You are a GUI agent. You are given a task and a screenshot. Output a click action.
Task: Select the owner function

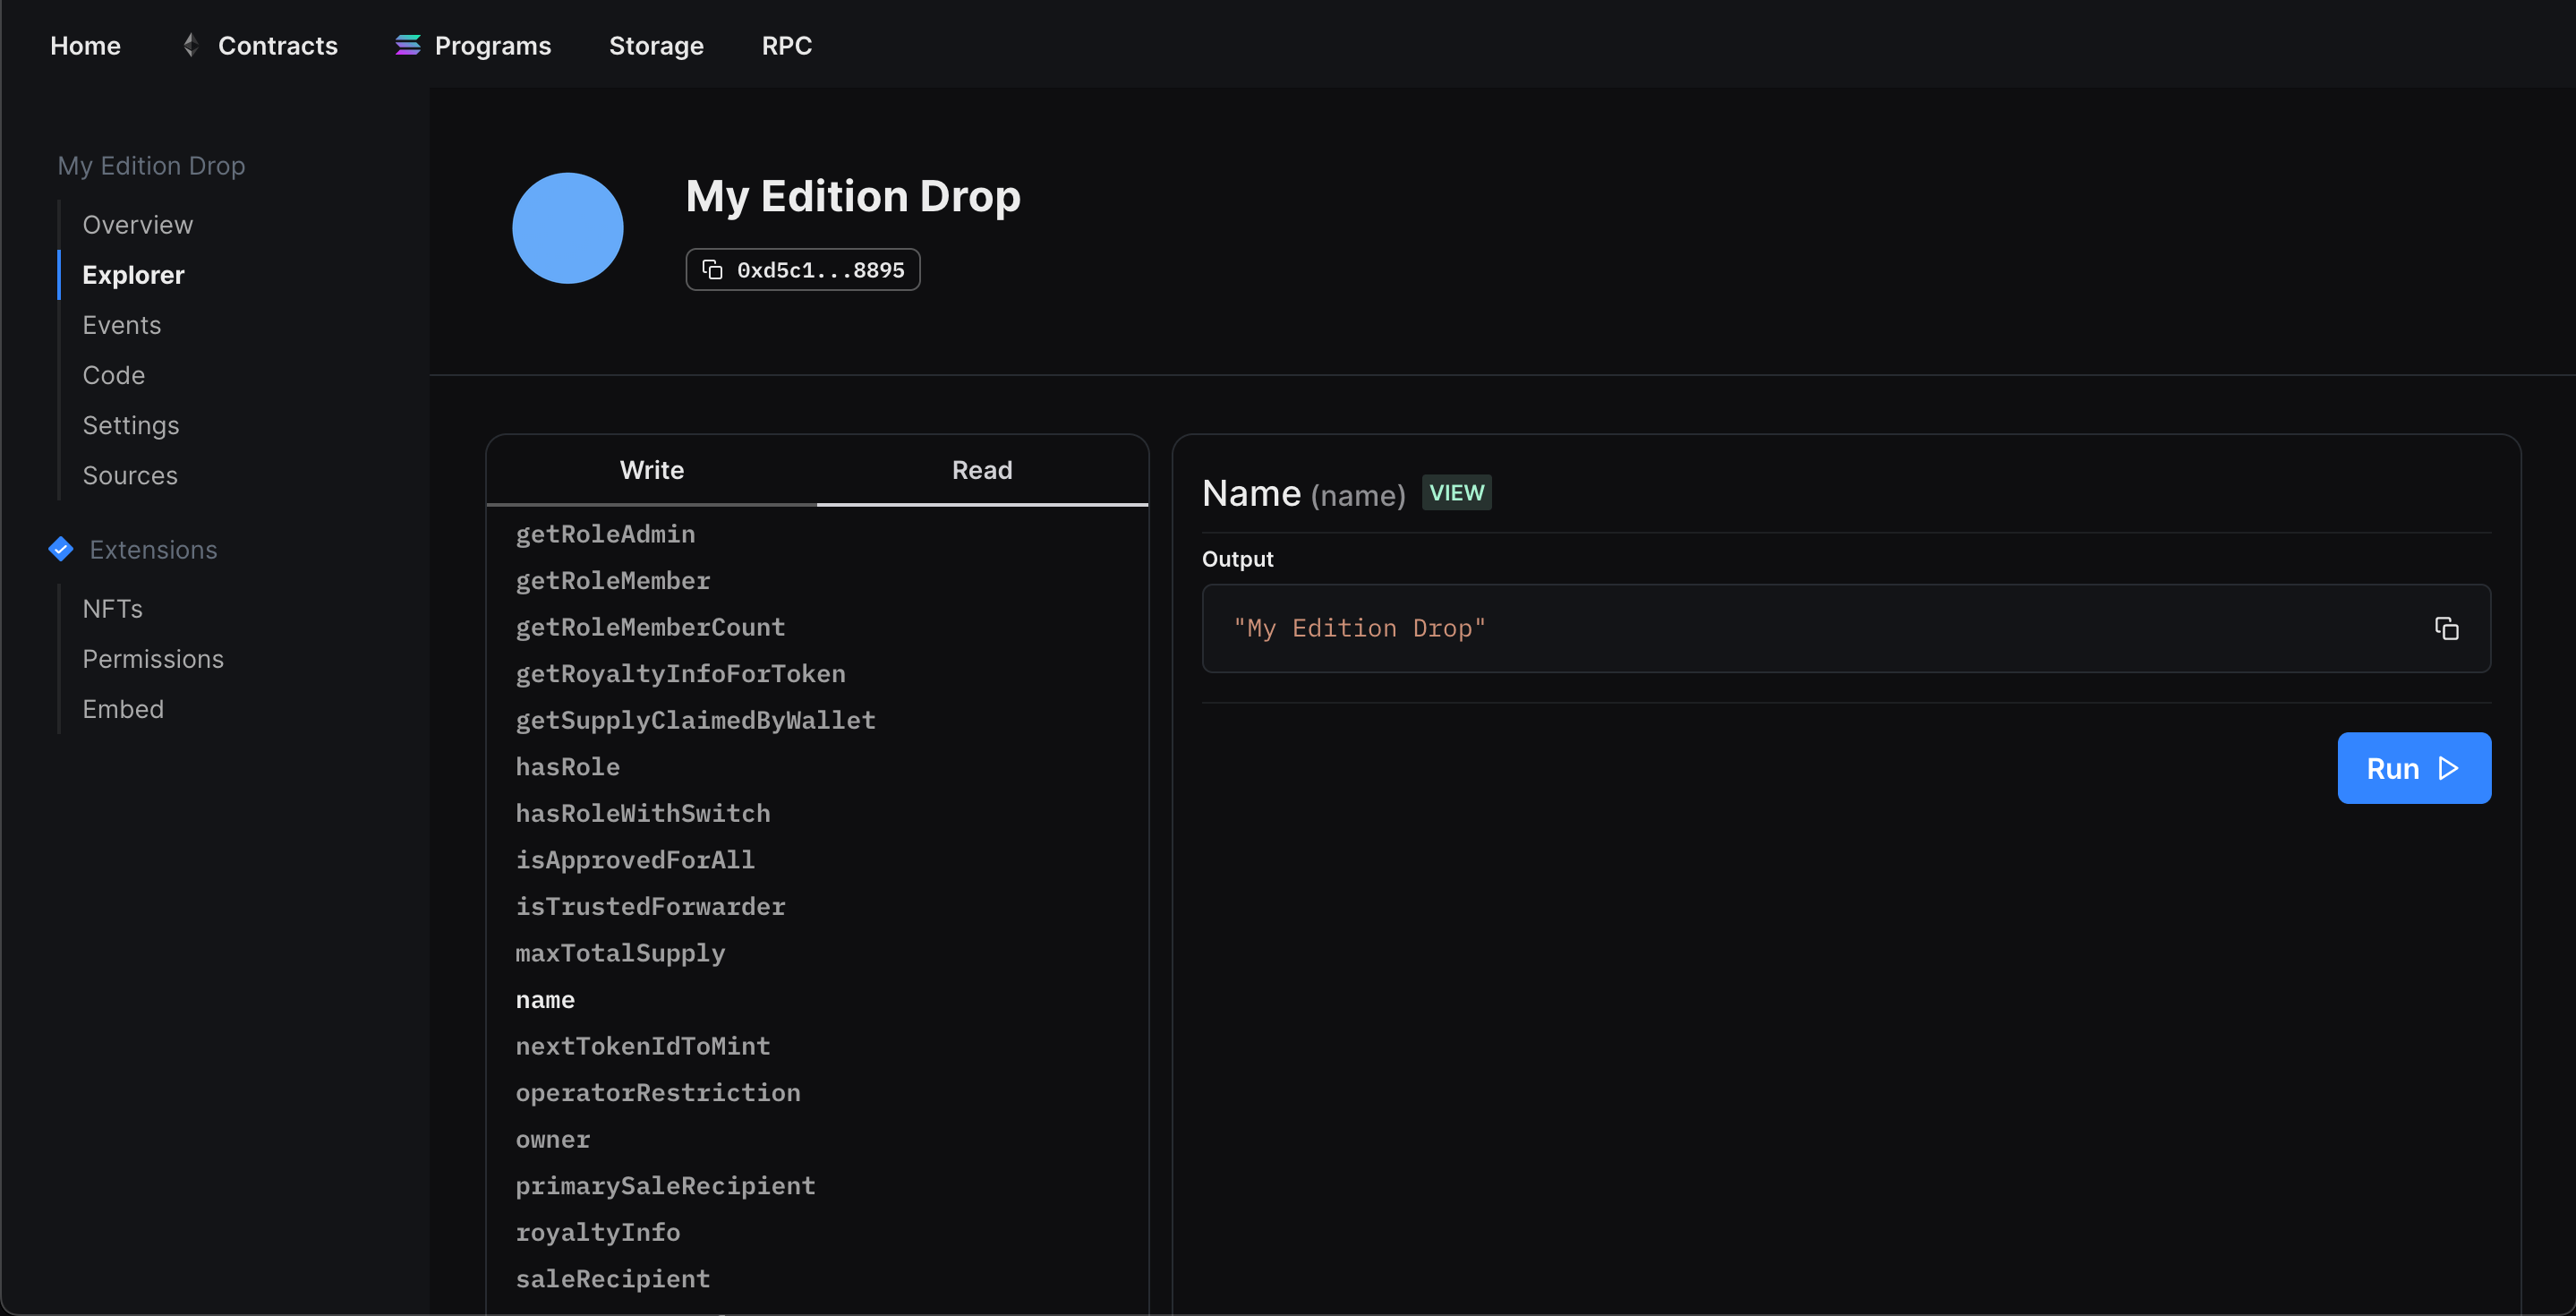[x=553, y=1139]
